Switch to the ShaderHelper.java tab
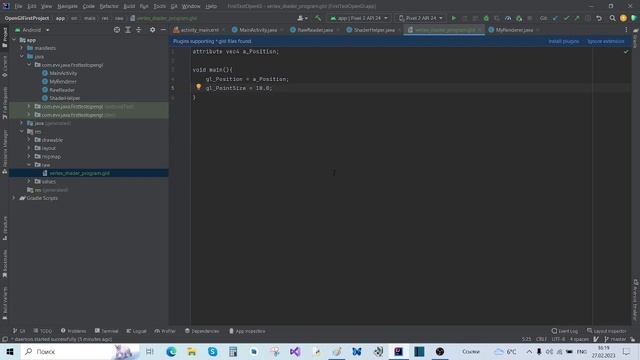This screenshot has height=360, width=640. click(373, 30)
